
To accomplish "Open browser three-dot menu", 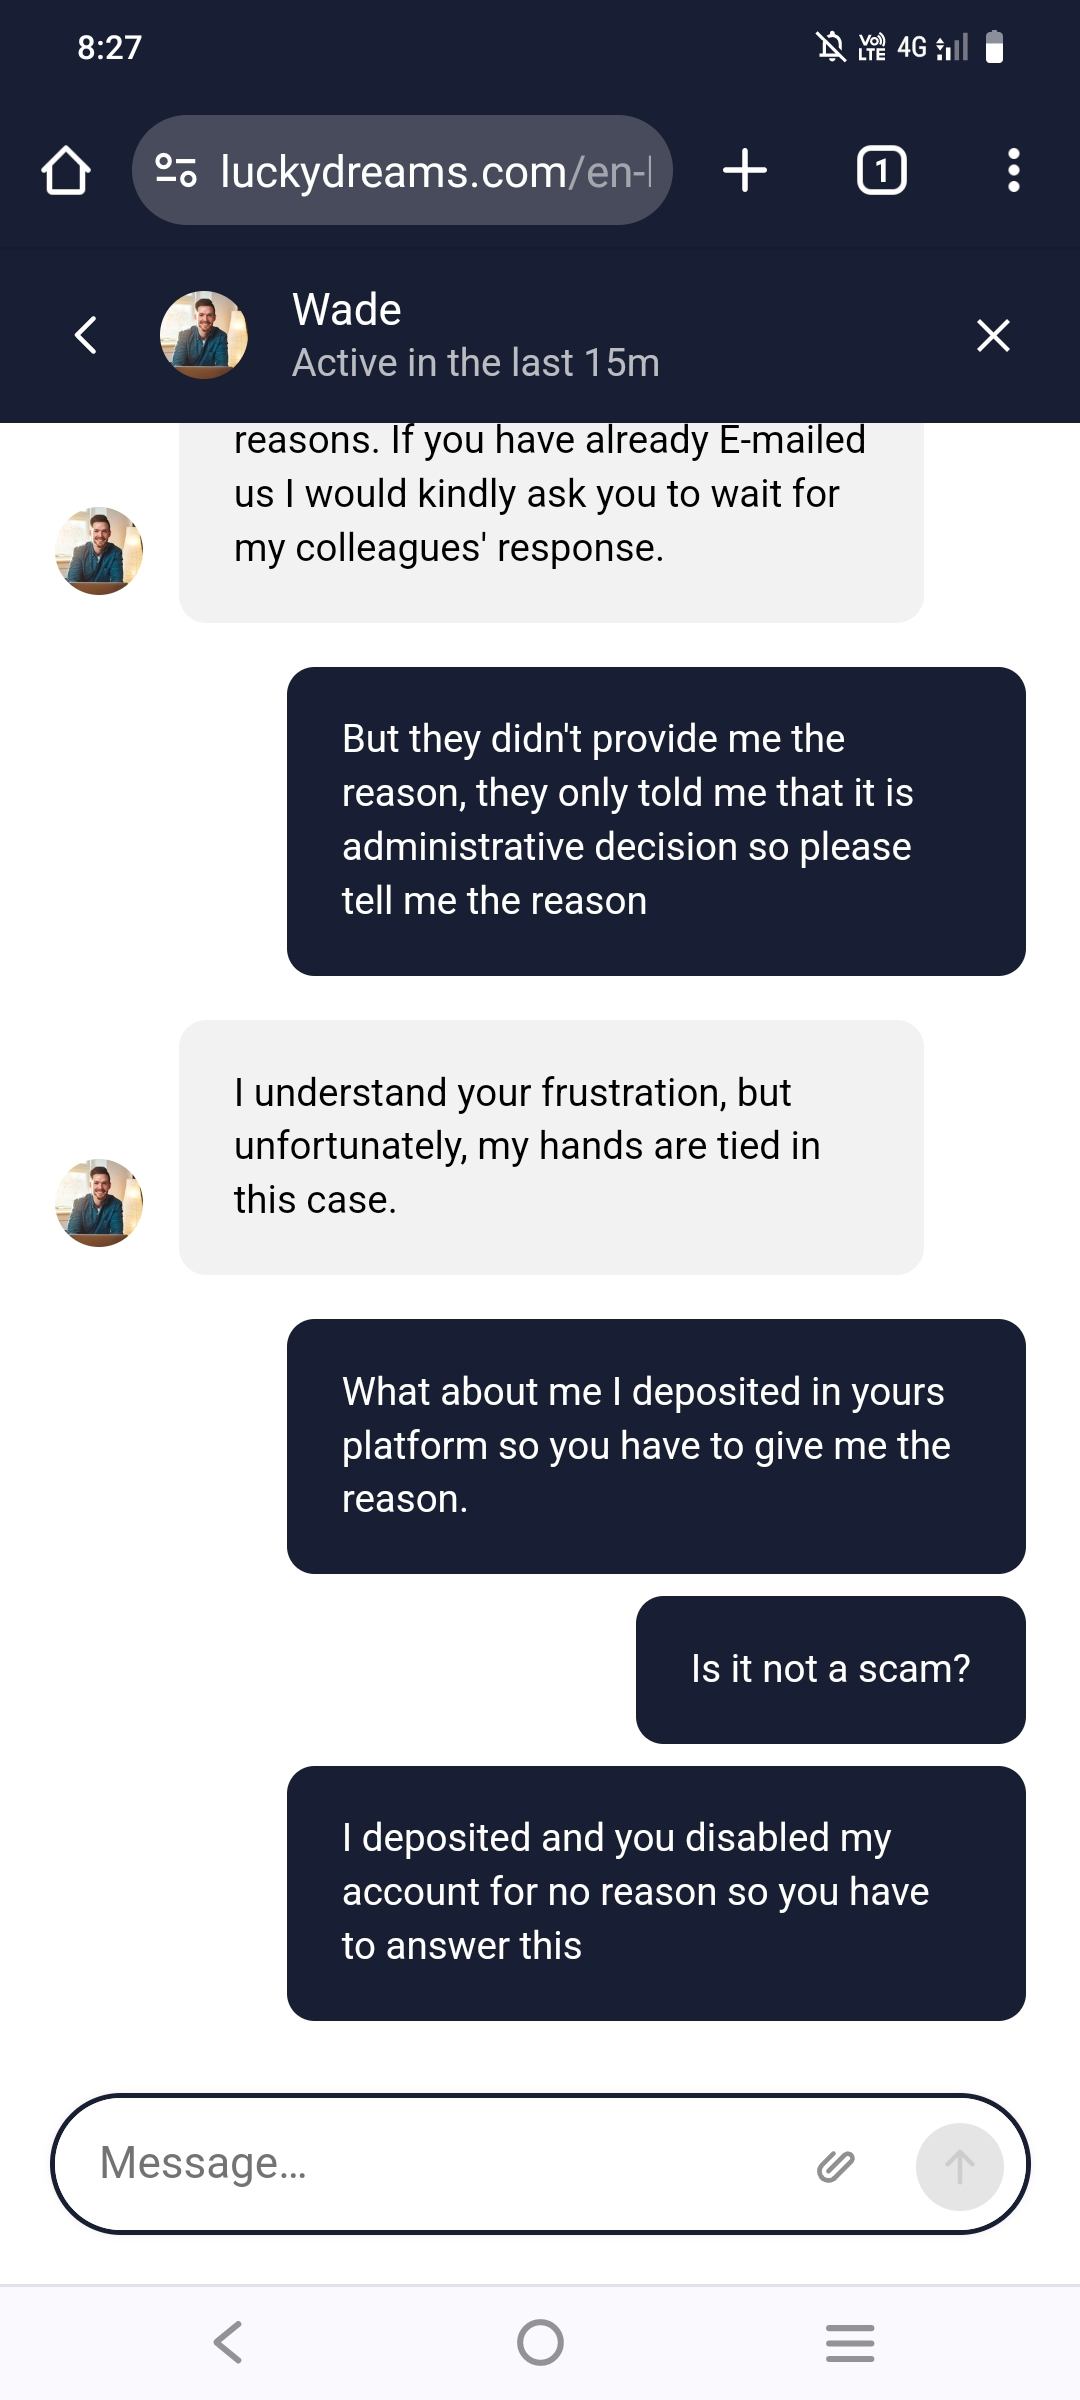I will click(1013, 171).
